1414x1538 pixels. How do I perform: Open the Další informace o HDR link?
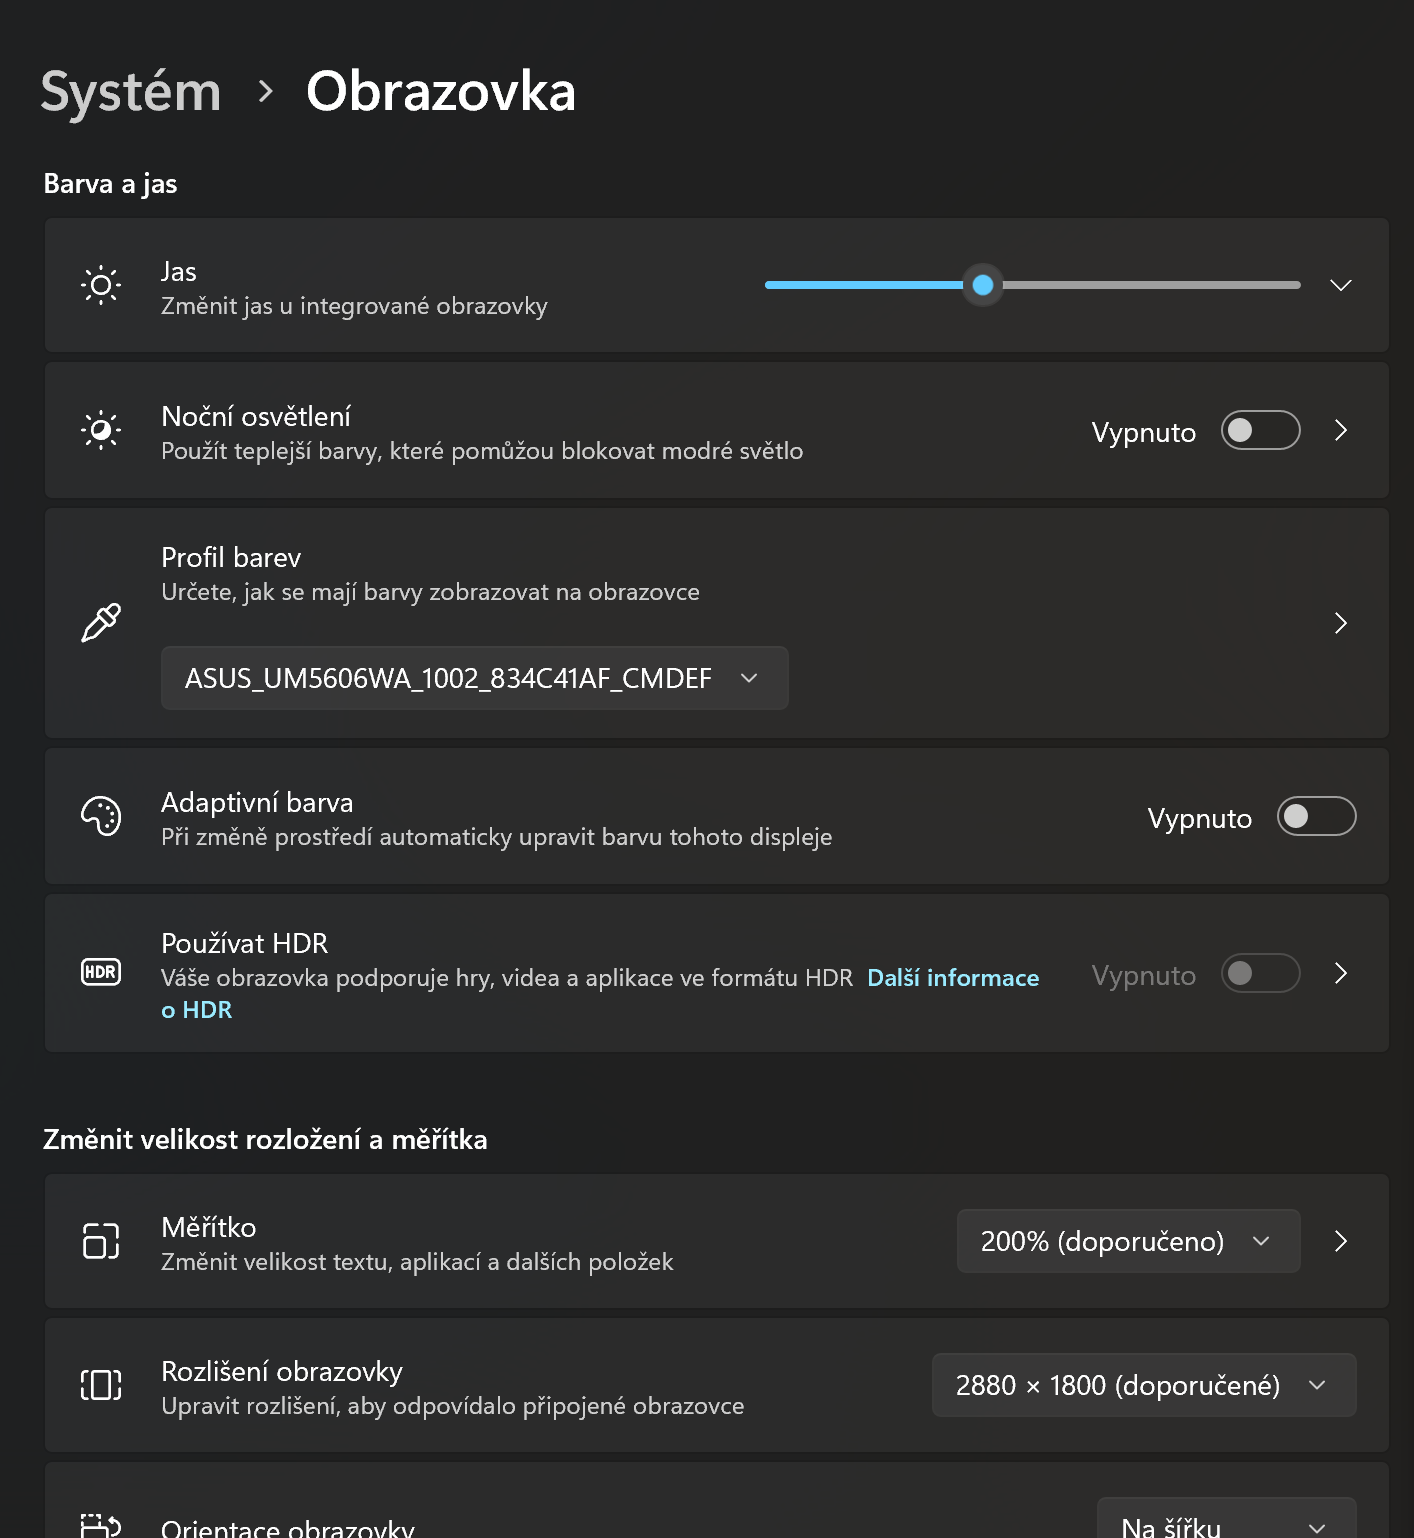(x=952, y=977)
